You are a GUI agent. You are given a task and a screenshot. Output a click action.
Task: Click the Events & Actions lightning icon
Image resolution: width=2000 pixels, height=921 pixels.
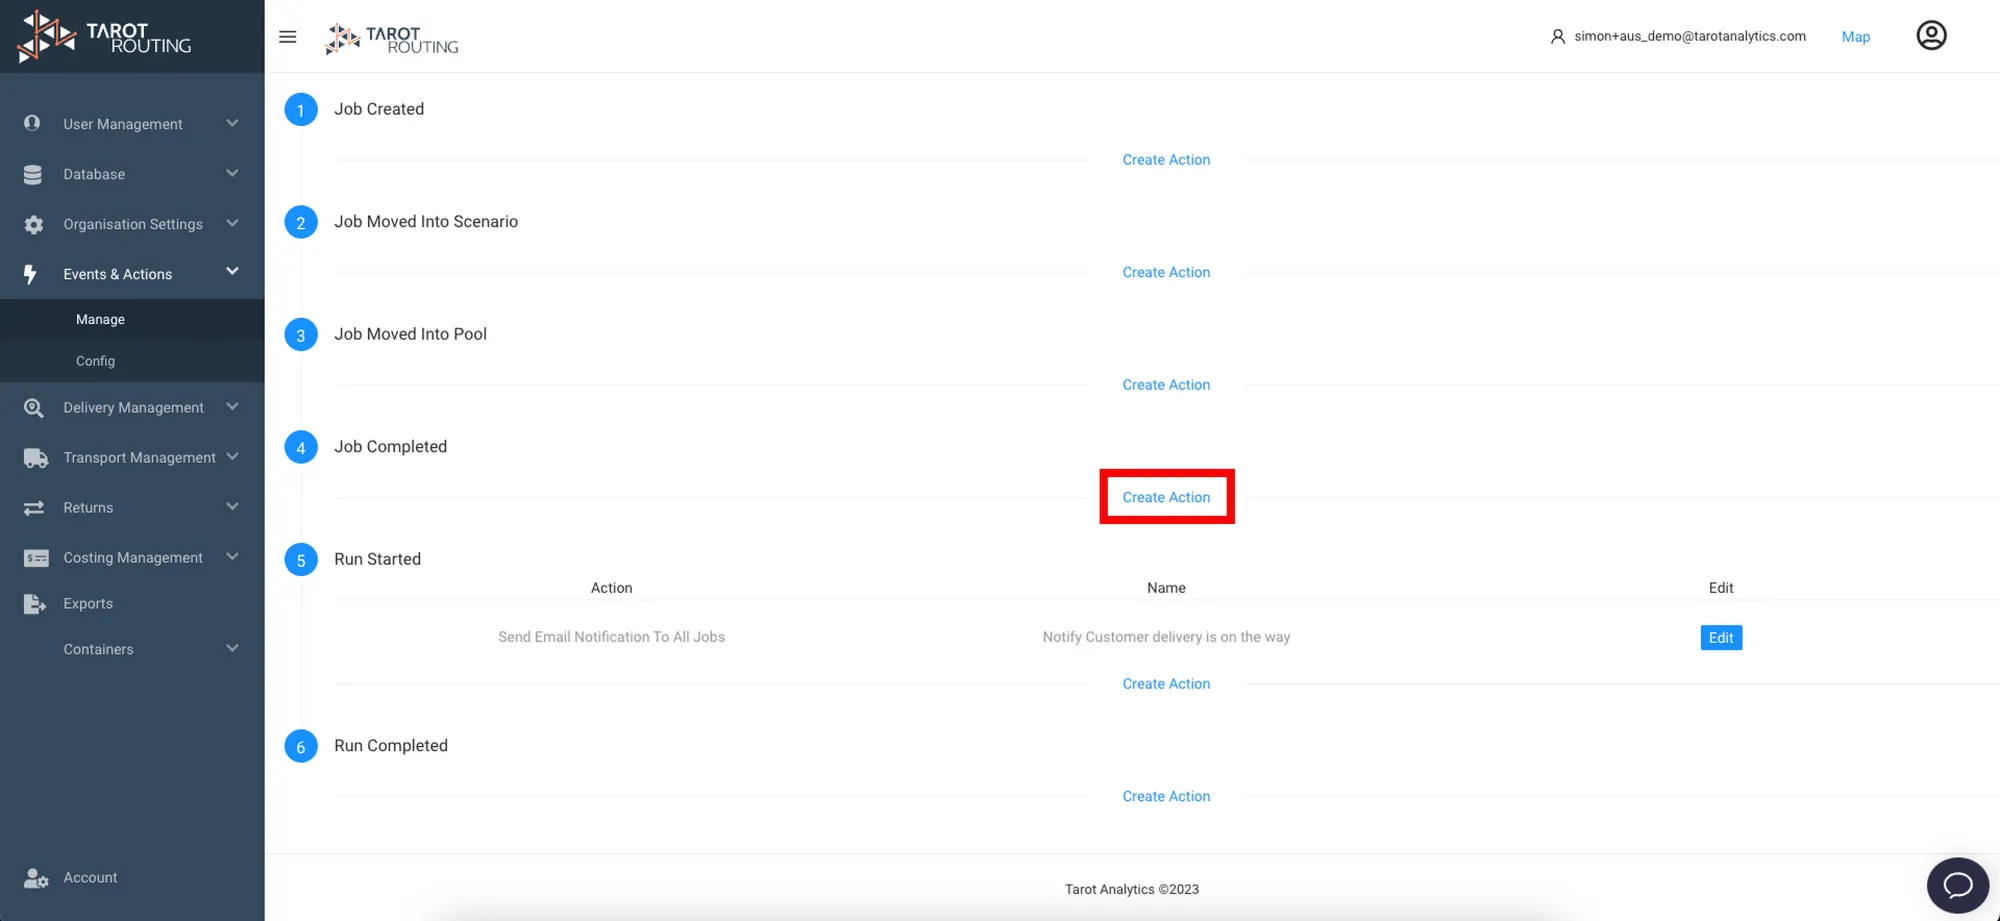30,274
